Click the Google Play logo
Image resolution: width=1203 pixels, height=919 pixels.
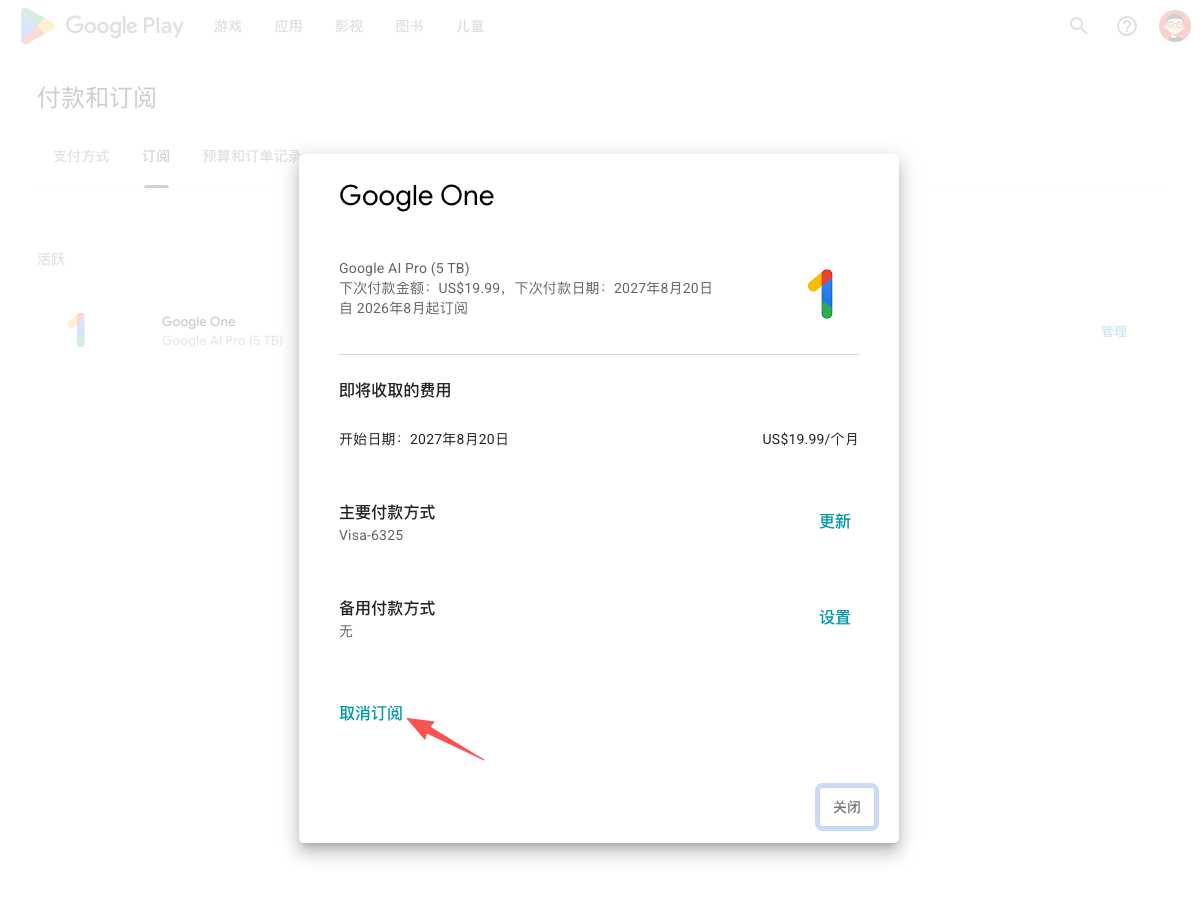coord(102,26)
